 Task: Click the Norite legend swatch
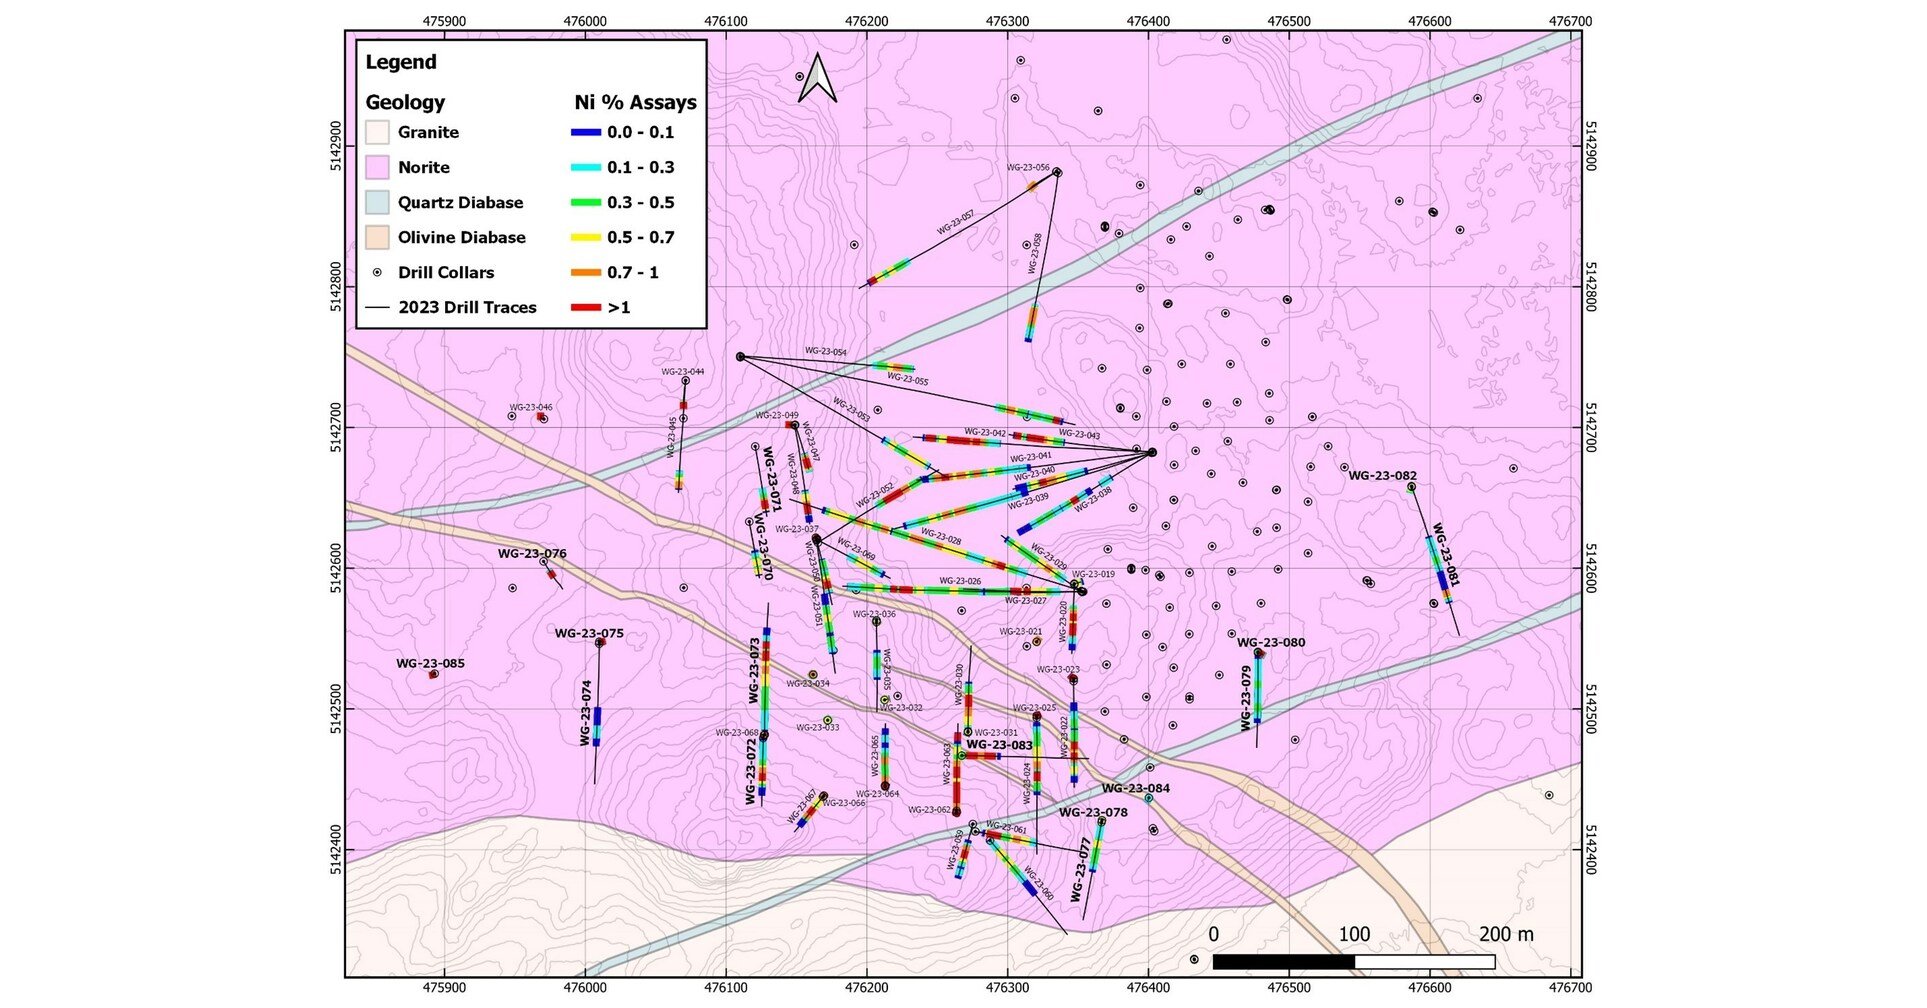pyautogui.click(x=377, y=166)
